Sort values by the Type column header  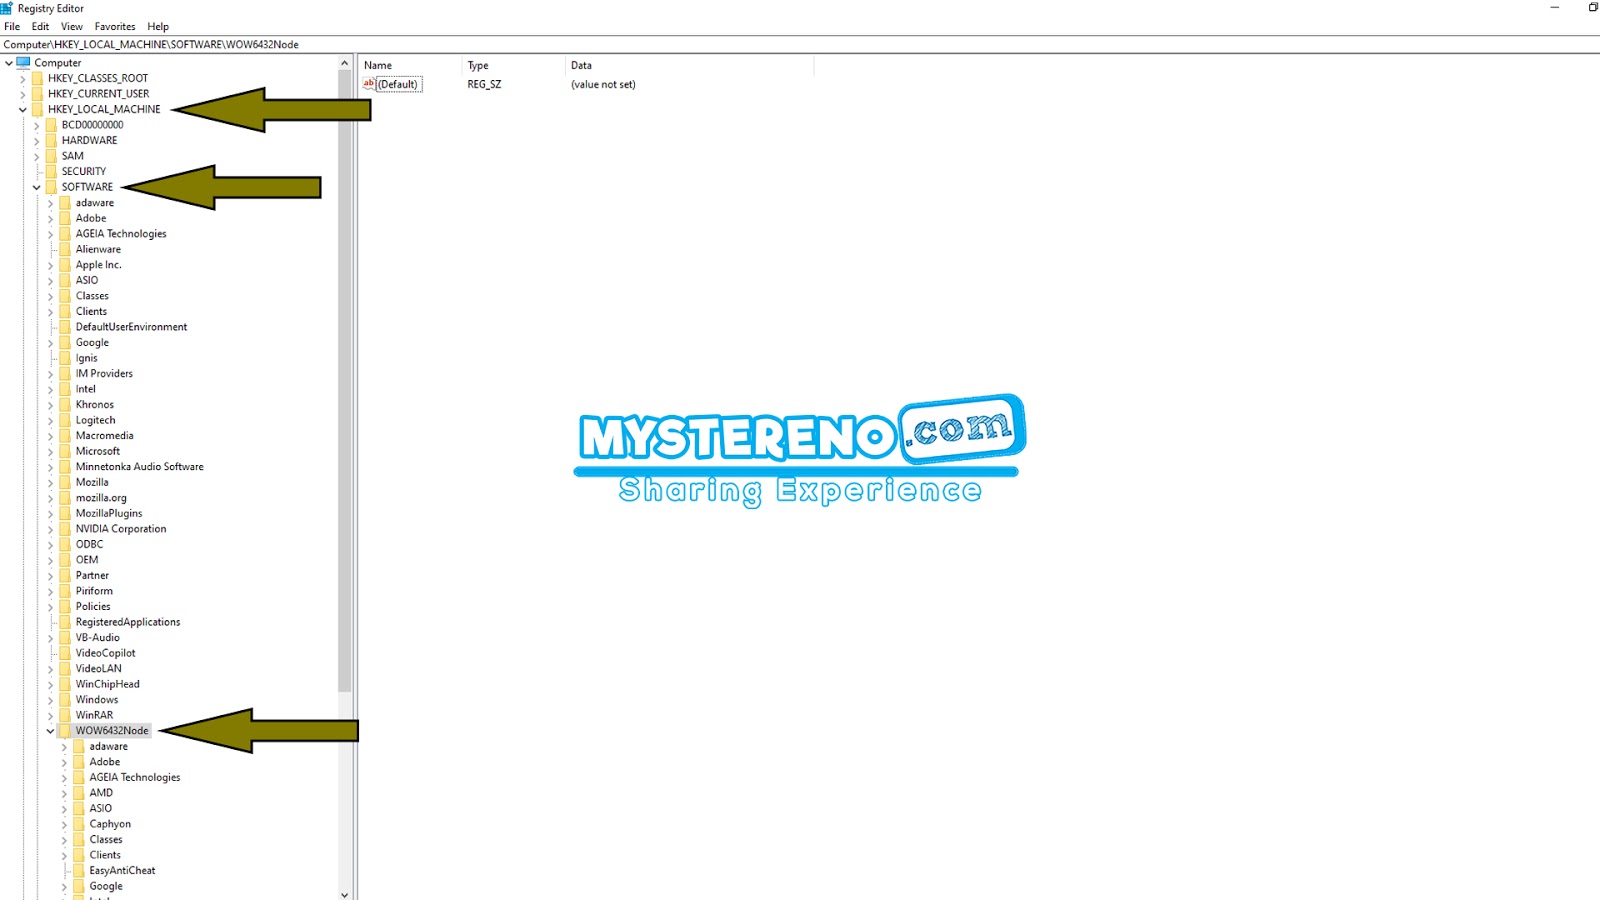pyautogui.click(x=478, y=64)
